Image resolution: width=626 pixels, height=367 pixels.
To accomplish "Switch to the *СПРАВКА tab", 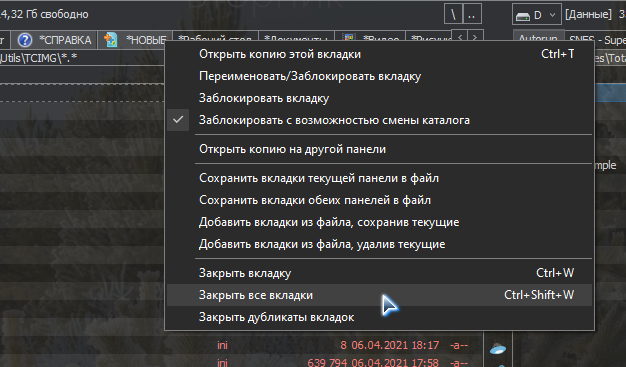I will pyautogui.click(x=54, y=40).
